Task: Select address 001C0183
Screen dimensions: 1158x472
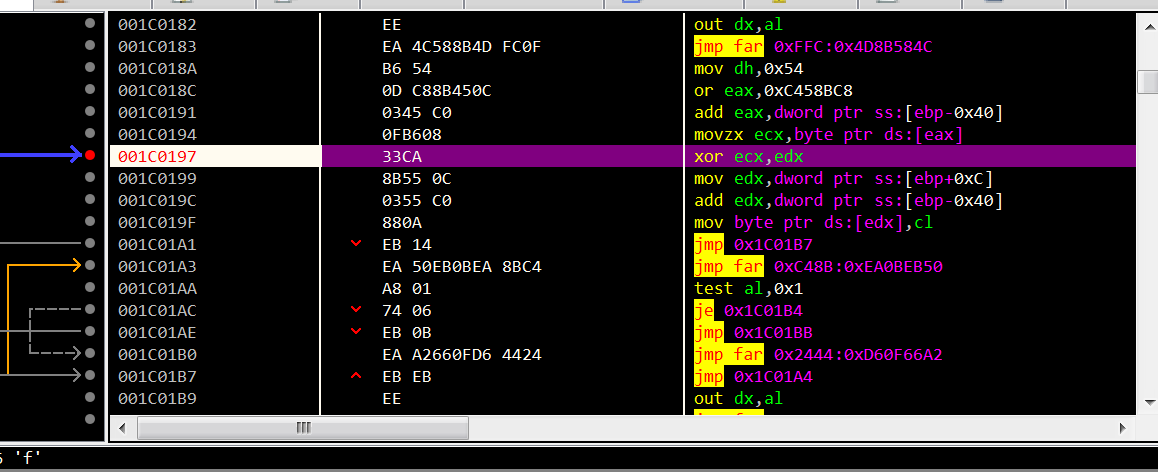Action: [157, 47]
